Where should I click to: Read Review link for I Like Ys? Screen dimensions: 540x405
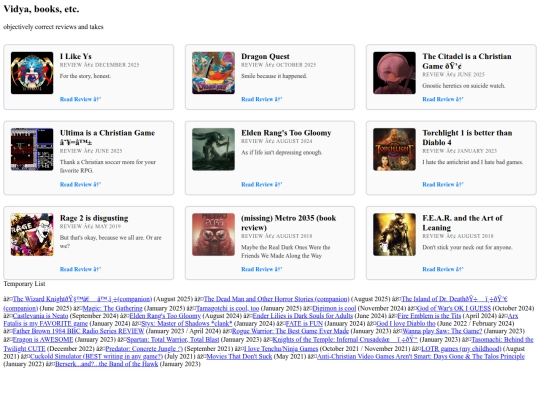point(80,99)
